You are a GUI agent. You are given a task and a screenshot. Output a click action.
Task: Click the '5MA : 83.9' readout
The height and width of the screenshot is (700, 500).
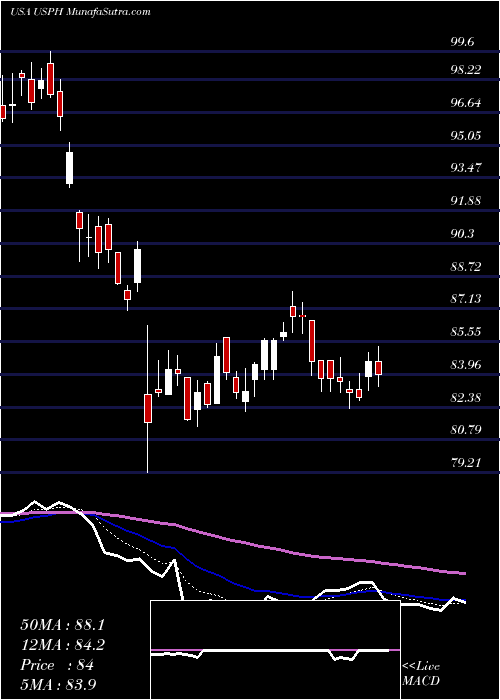pos(58,685)
